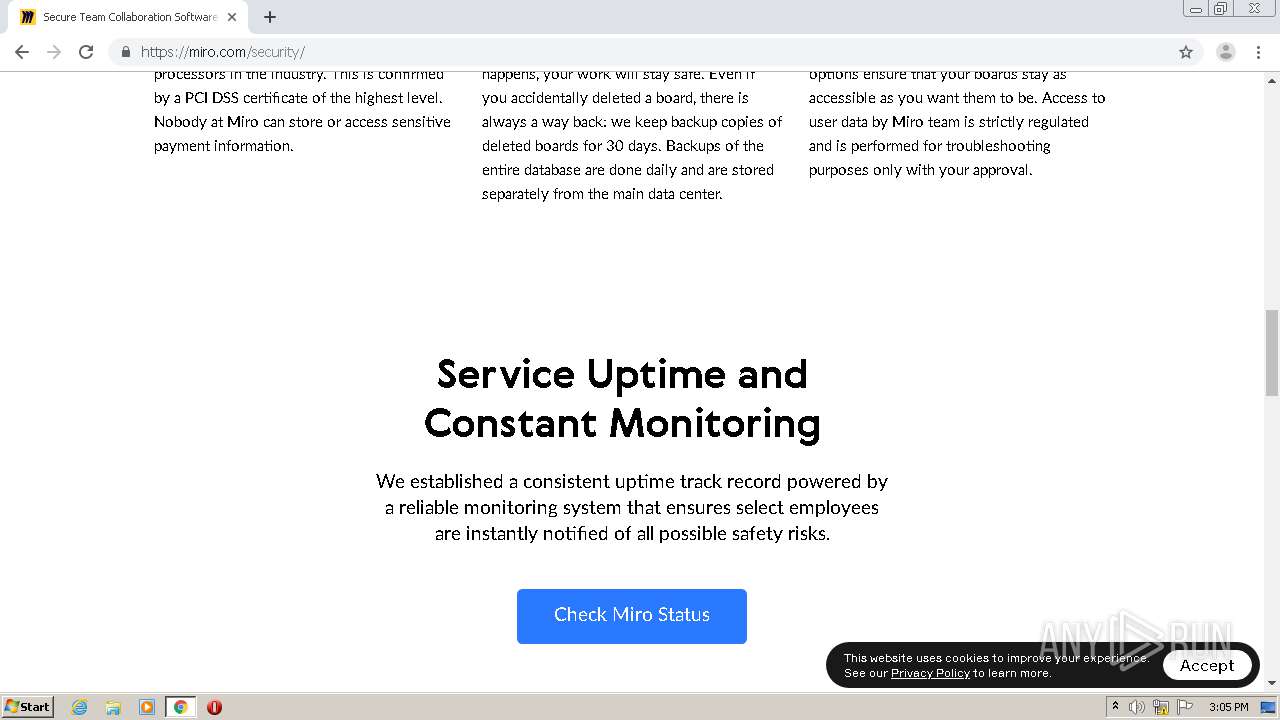Open the Chrome profile avatar
Screen dimensions: 1280x720
[1226, 52]
